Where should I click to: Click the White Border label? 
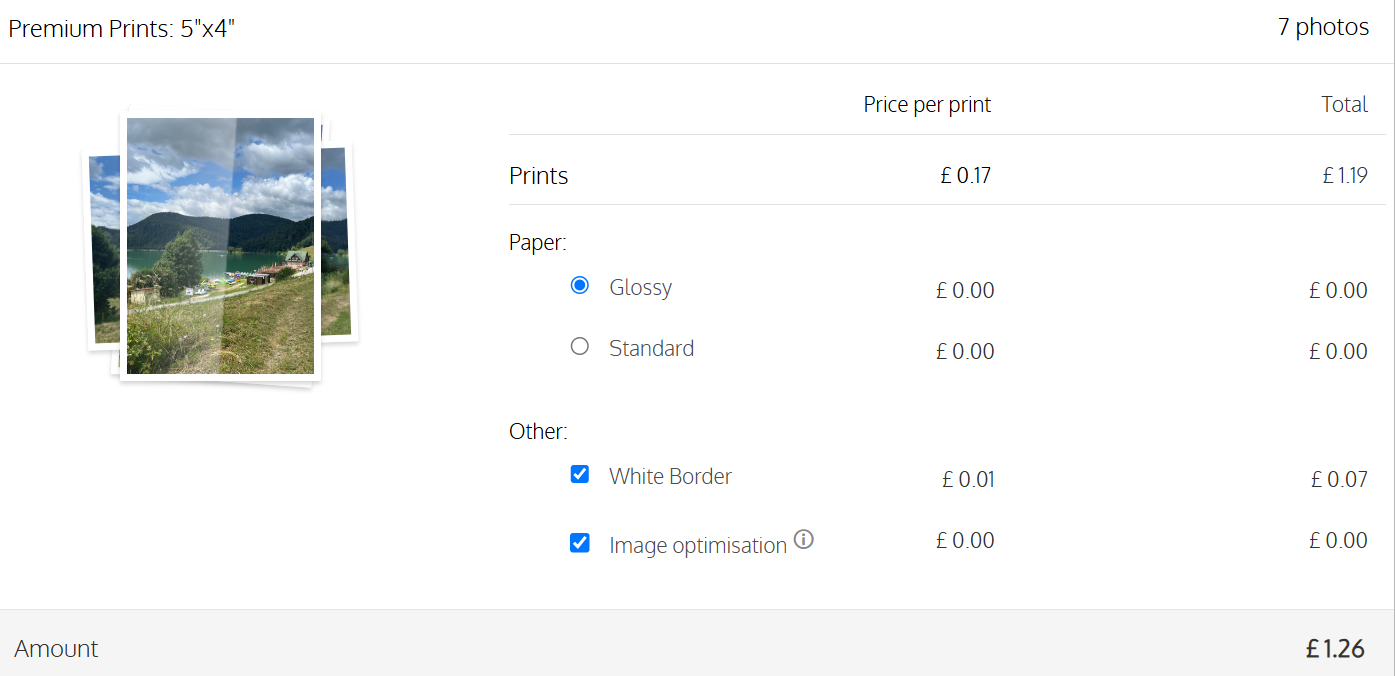pyautogui.click(x=670, y=476)
